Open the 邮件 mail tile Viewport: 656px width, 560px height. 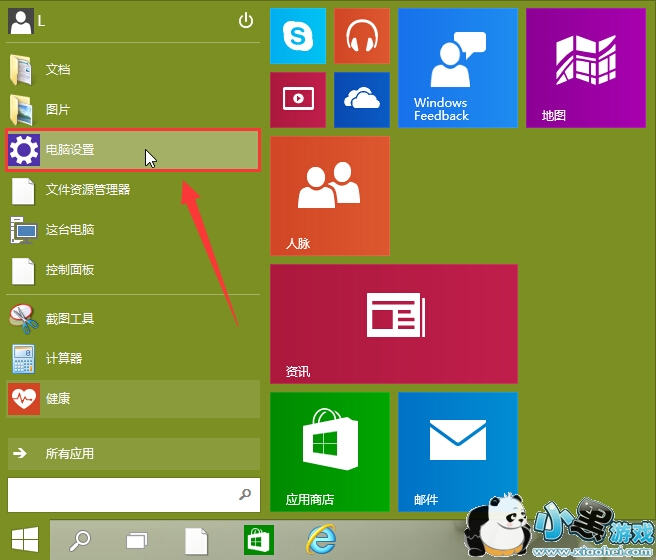458,452
